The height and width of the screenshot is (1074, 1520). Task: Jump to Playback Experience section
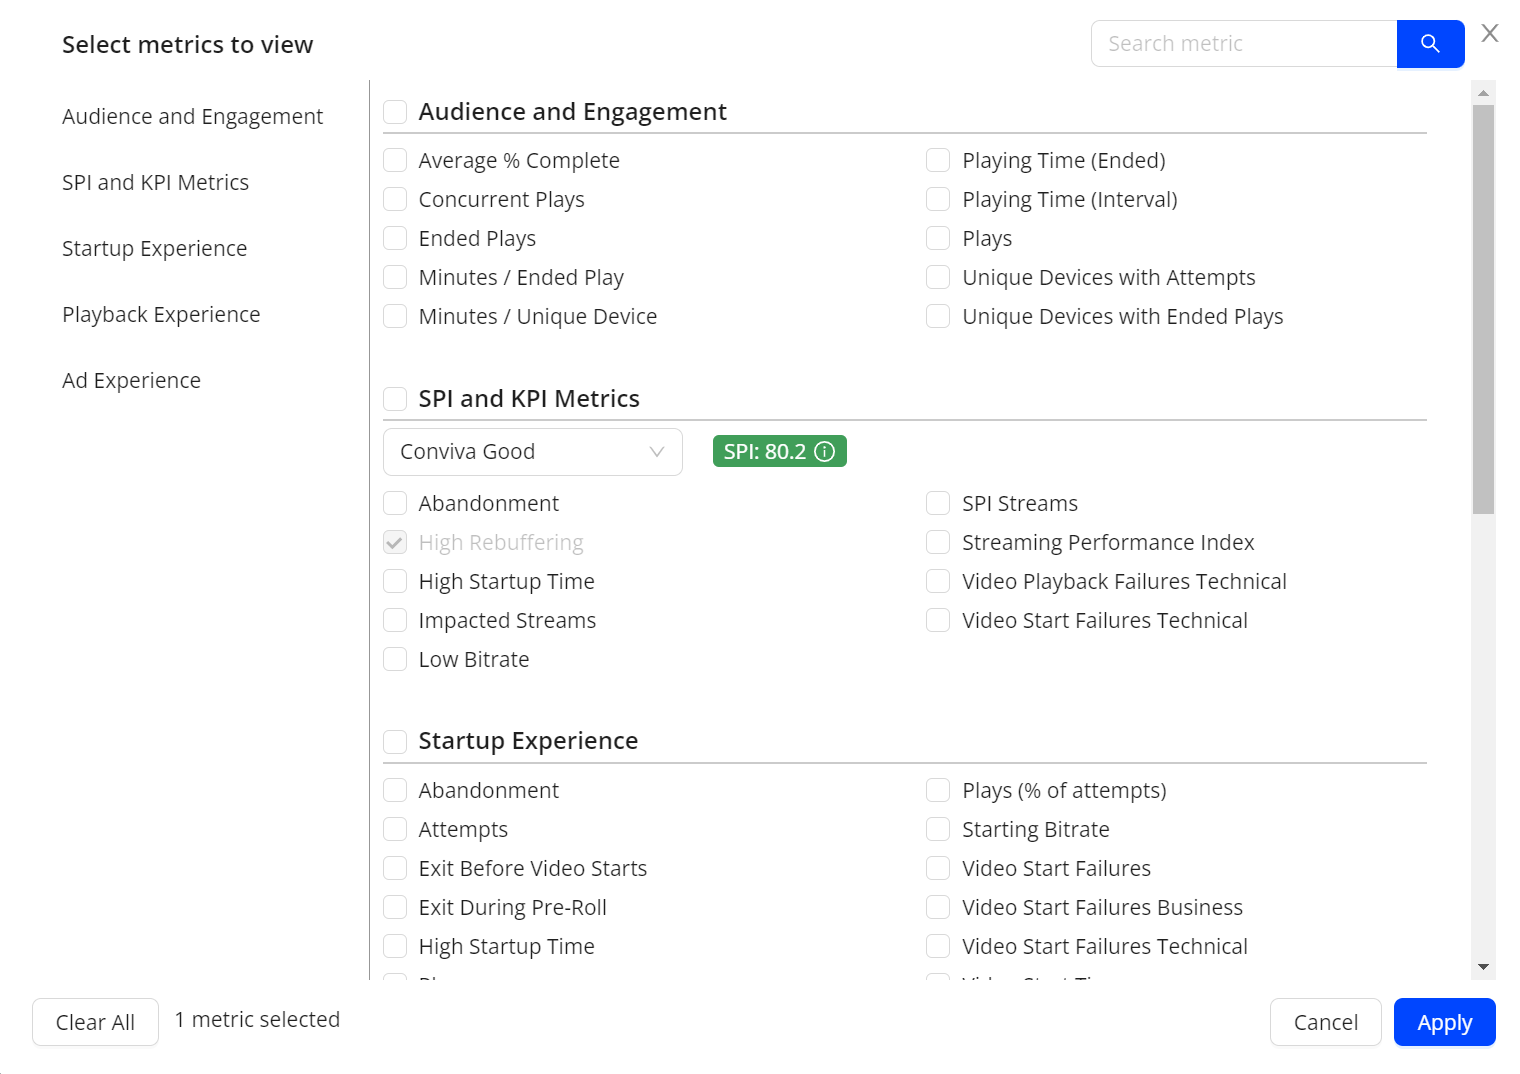(161, 315)
